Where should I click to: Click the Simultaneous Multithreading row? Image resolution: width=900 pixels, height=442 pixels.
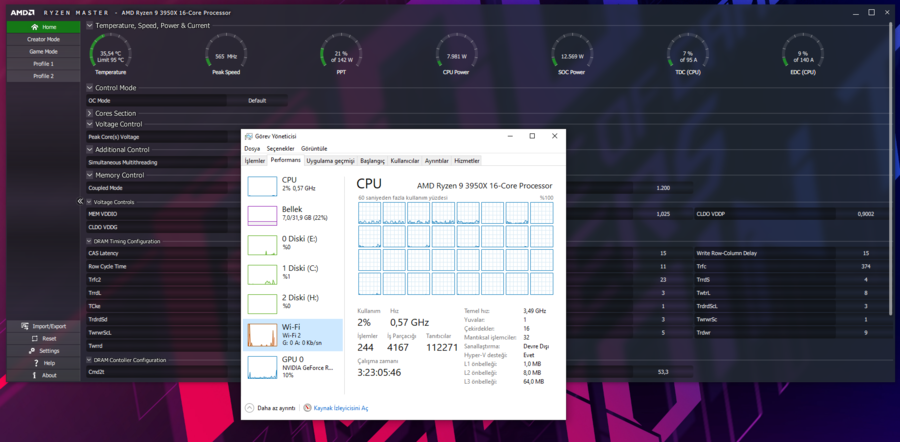point(164,162)
